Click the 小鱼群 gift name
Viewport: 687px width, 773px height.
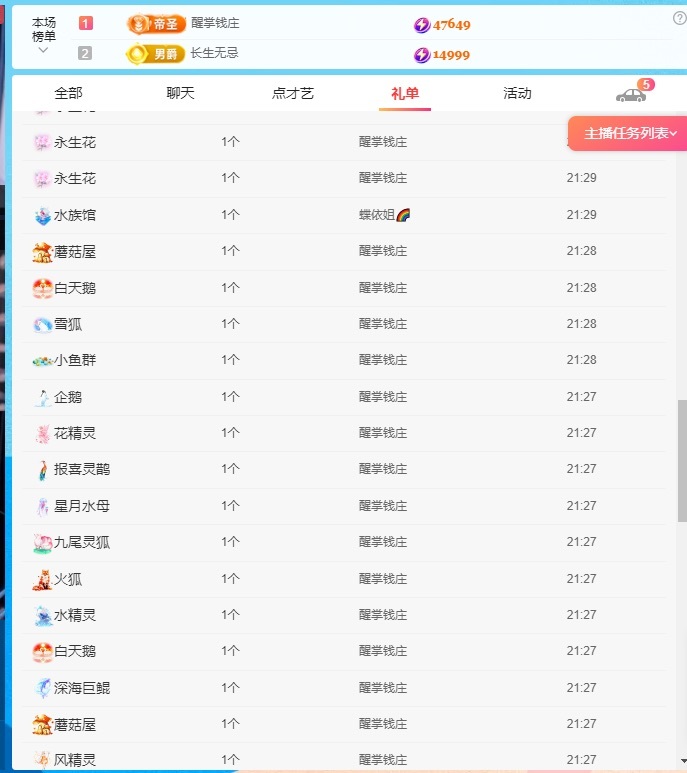75,360
